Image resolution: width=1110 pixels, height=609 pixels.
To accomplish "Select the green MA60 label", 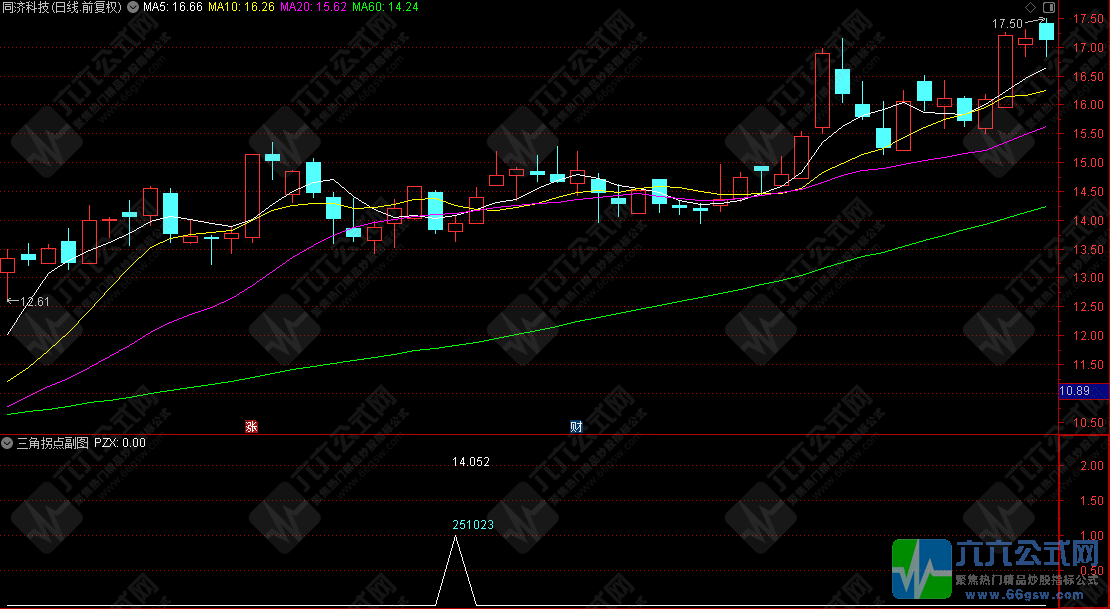I will (385, 7).
